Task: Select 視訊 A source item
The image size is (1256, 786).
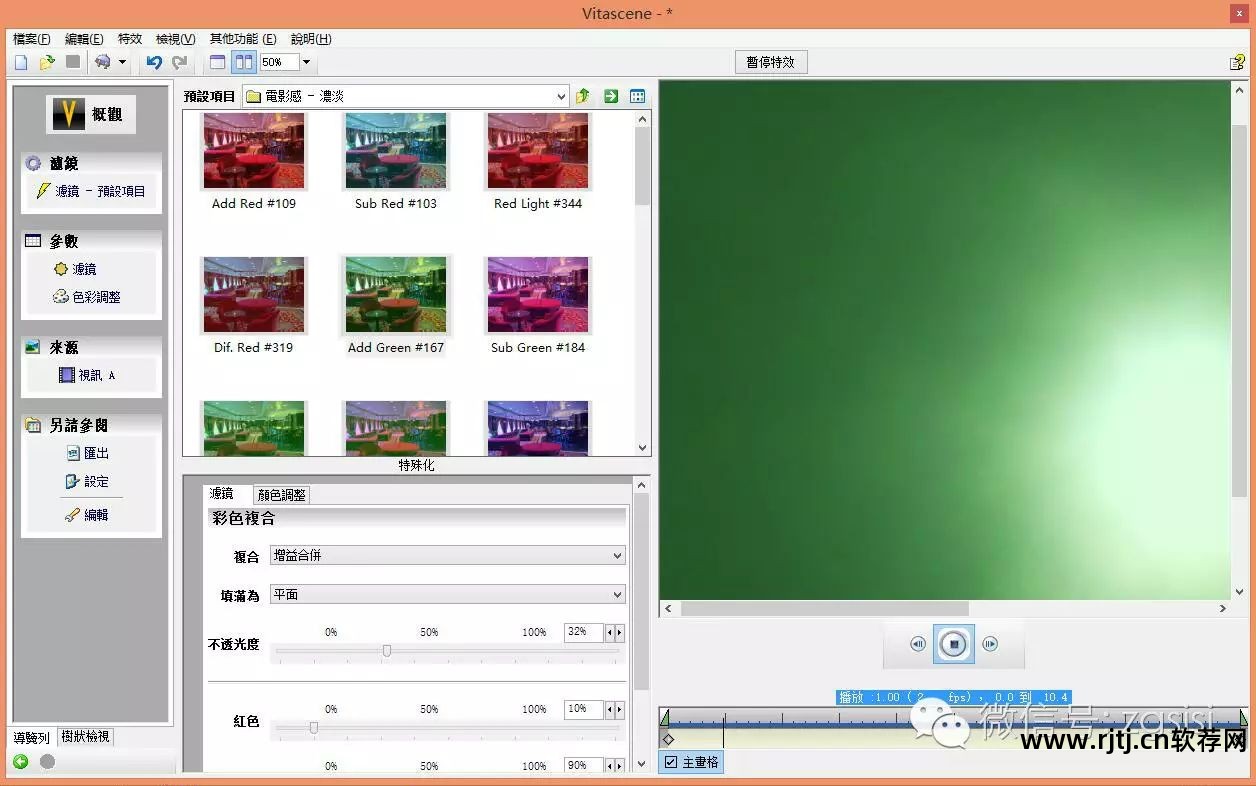Action: [87, 375]
